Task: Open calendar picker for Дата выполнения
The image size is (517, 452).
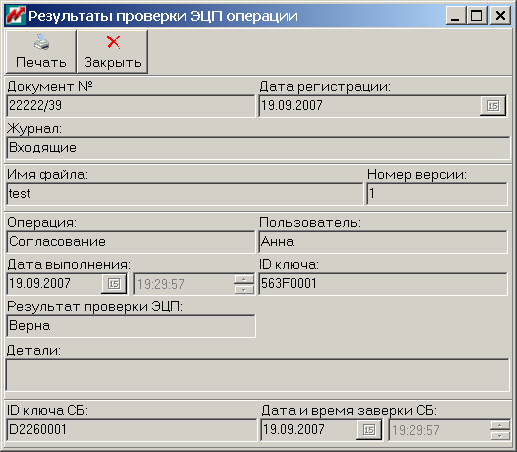Action: pyautogui.click(x=114, y=284)
